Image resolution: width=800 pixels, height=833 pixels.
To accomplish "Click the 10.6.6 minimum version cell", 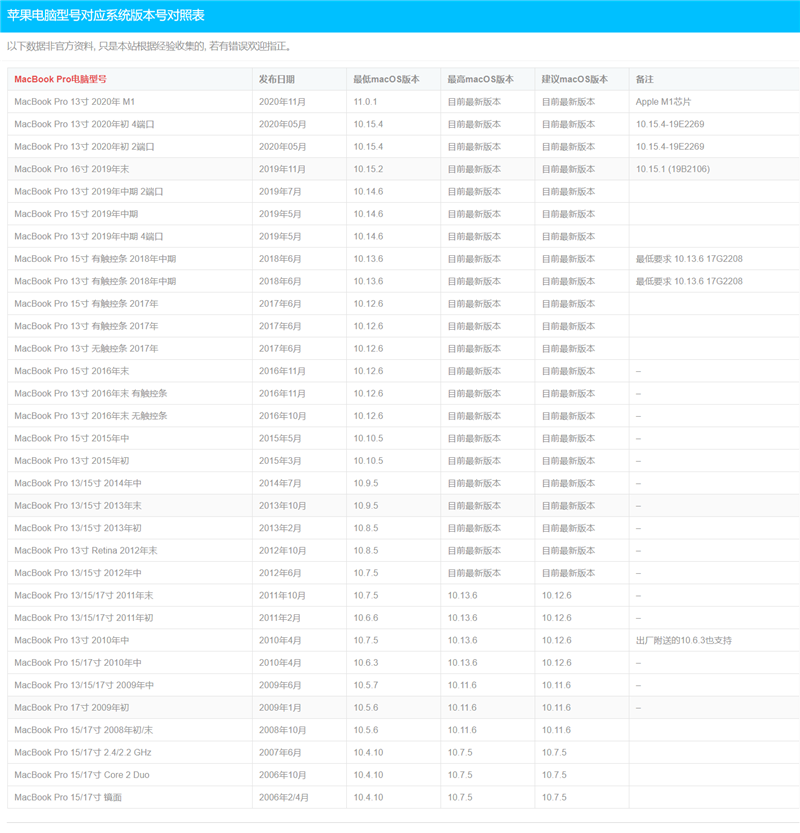I will coord(366,617).
